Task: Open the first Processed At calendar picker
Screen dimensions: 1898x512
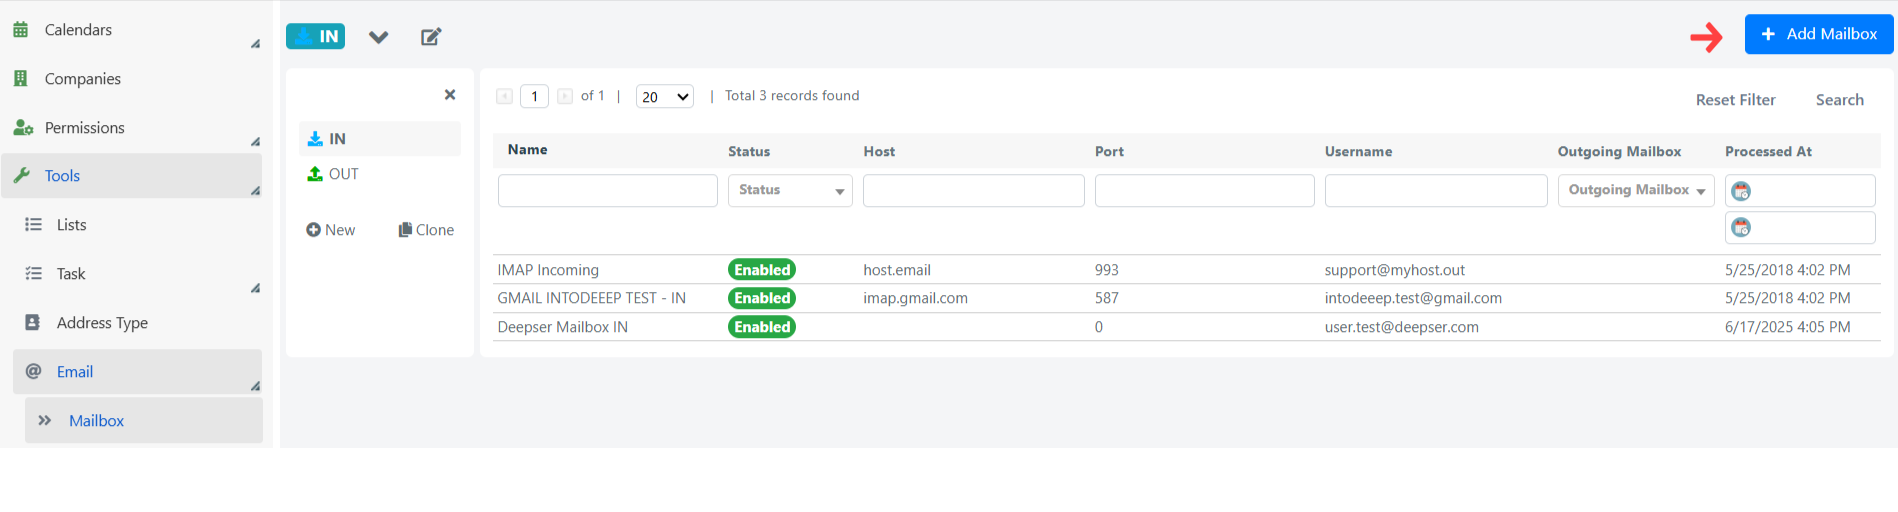Action: click(x=1741, y=191)
